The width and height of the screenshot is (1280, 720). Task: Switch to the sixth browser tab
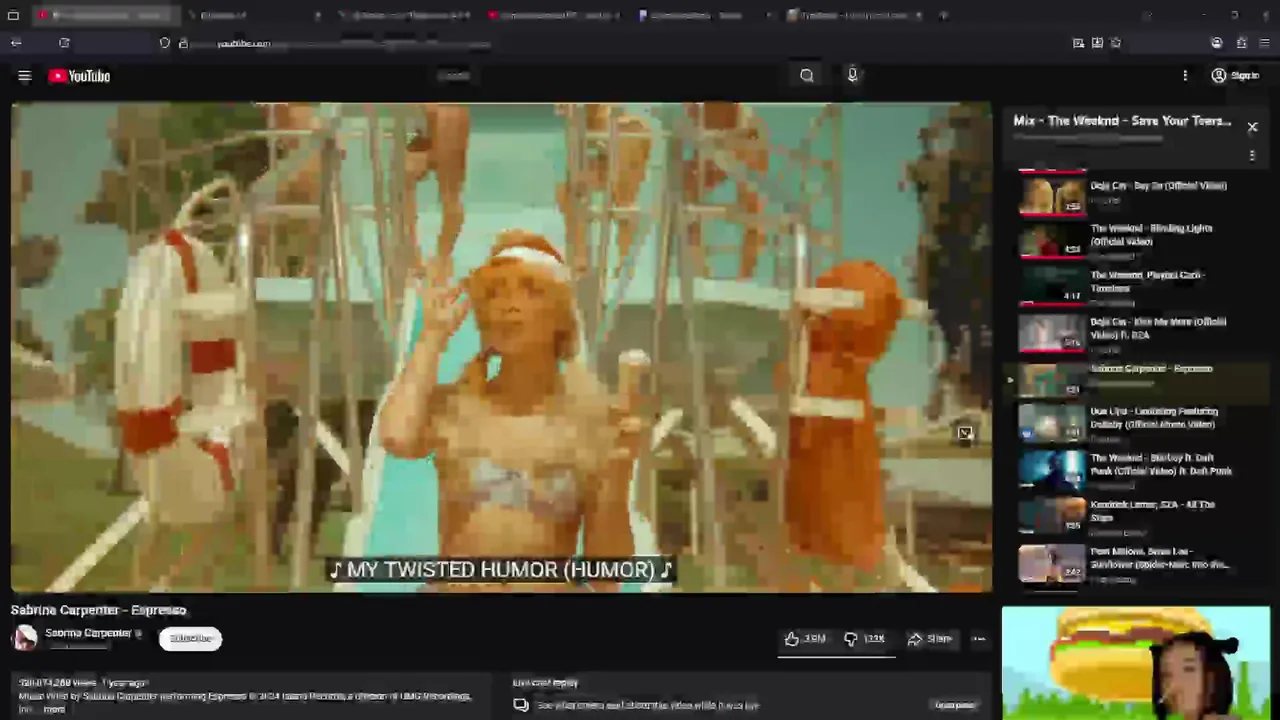click(855, 15)
